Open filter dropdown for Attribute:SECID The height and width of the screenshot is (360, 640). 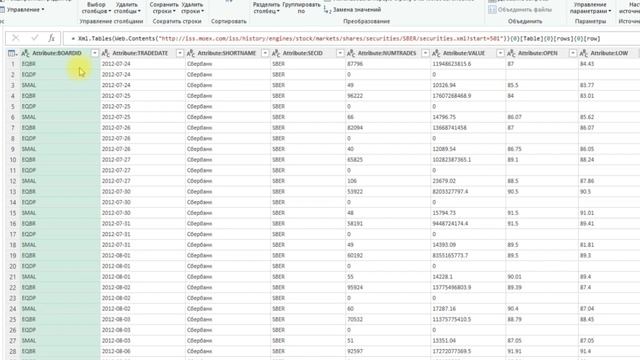(x=340, y=53)
